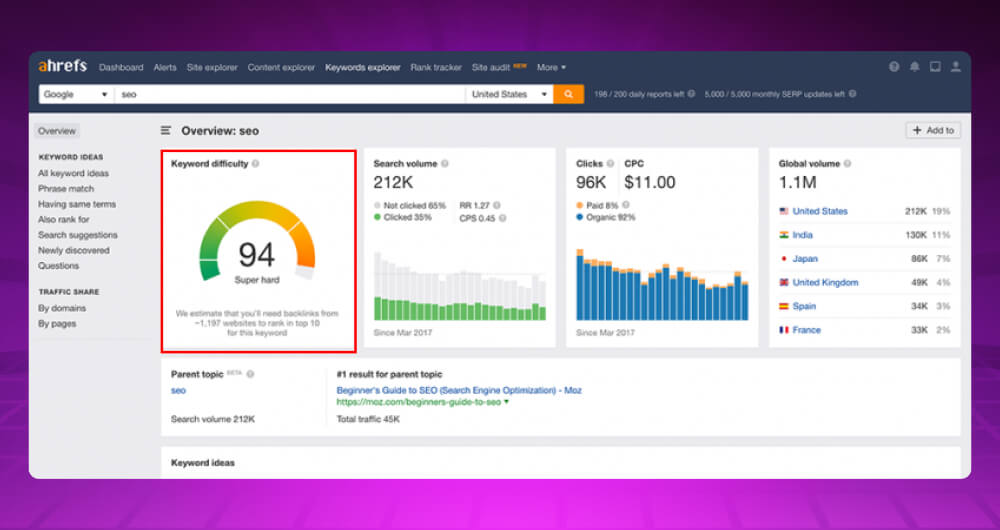Click the France flag icon
This screenshot has height=530, width=1000.
(784, 330)
